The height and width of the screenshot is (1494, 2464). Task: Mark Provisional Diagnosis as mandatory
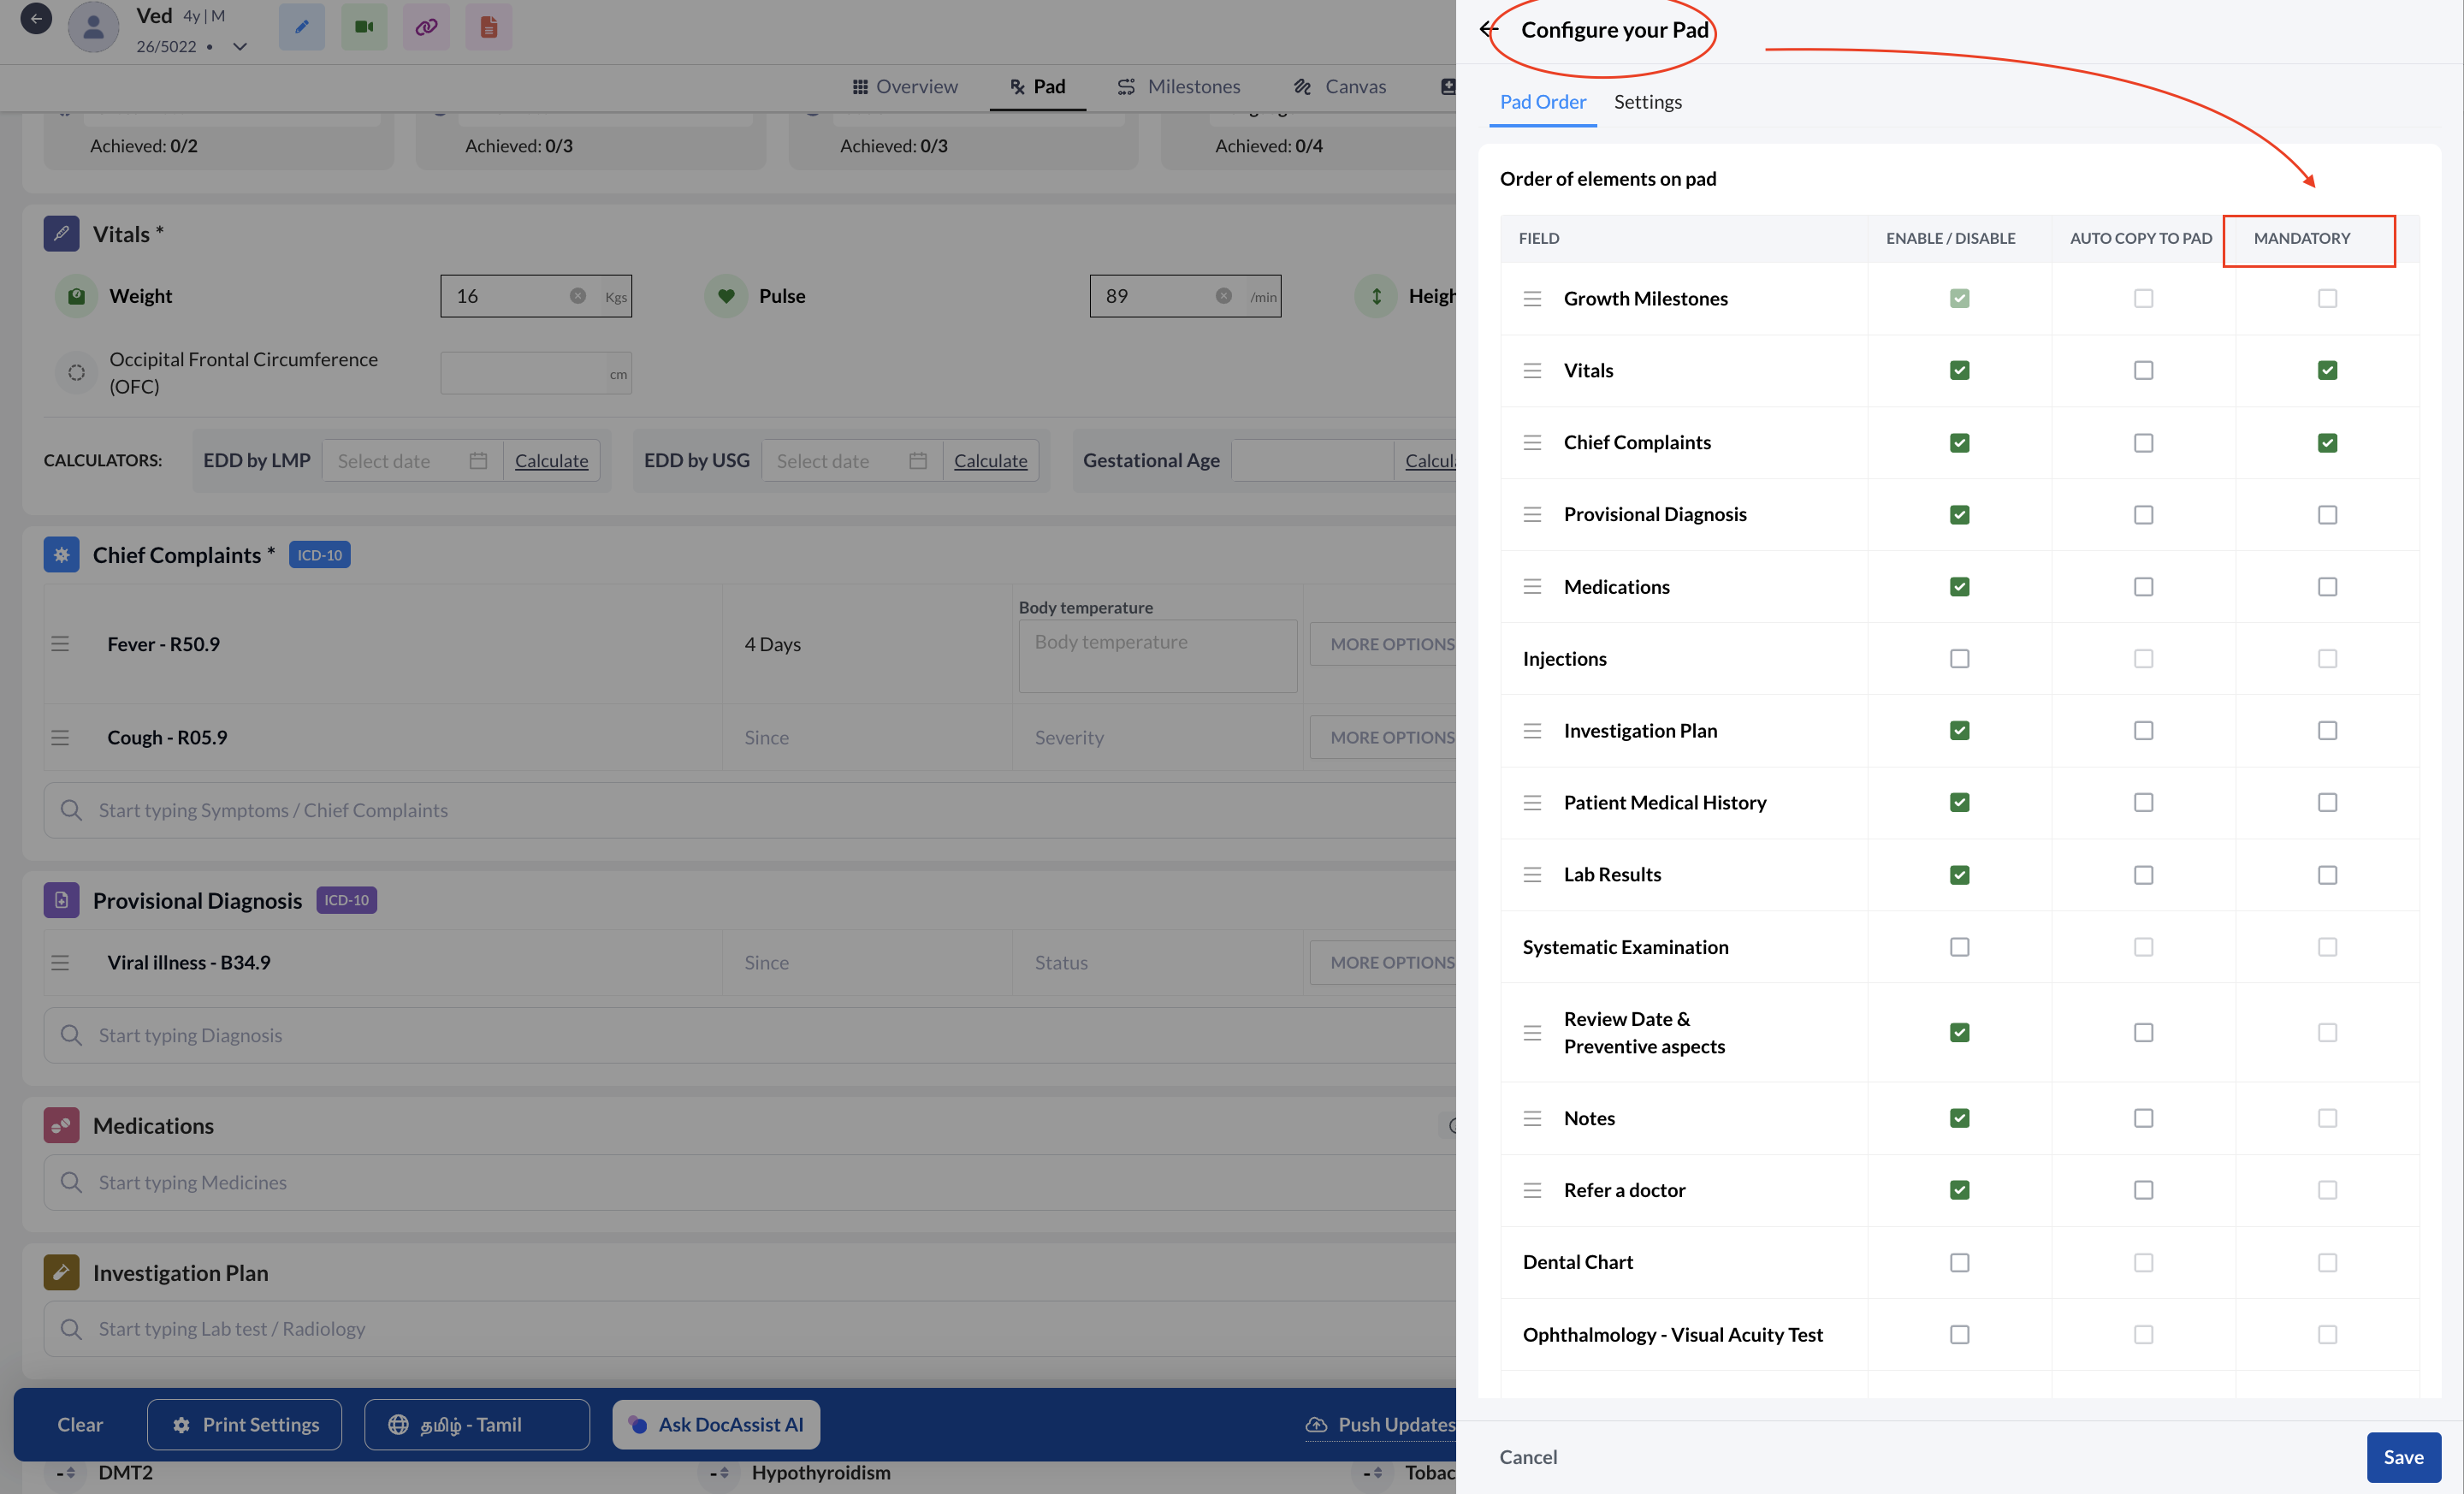coord(2326,515)
